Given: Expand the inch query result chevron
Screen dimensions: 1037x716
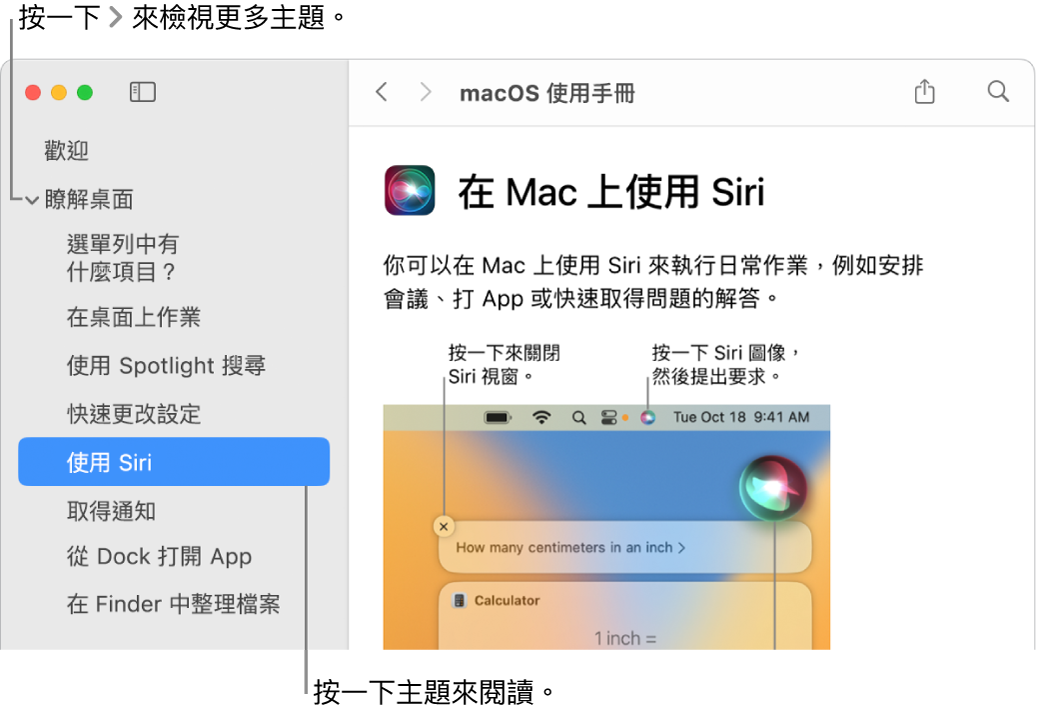Looking at the screenshot, I should coord(681,547).
